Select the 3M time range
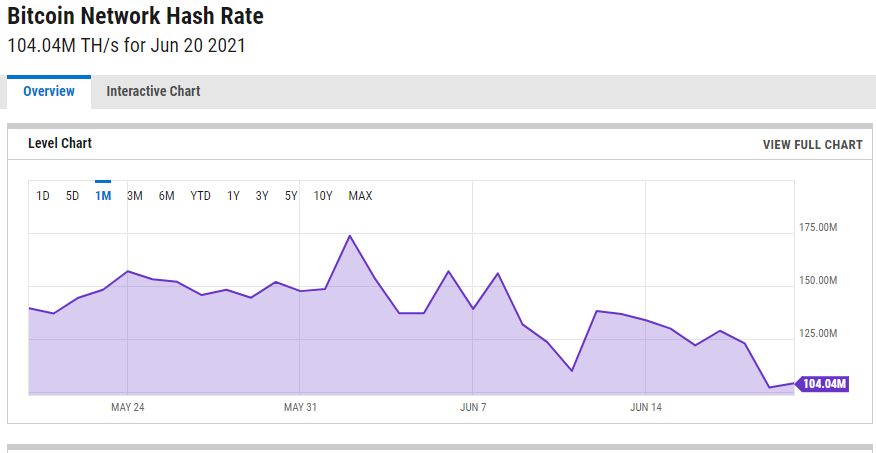 coord(135,196)
